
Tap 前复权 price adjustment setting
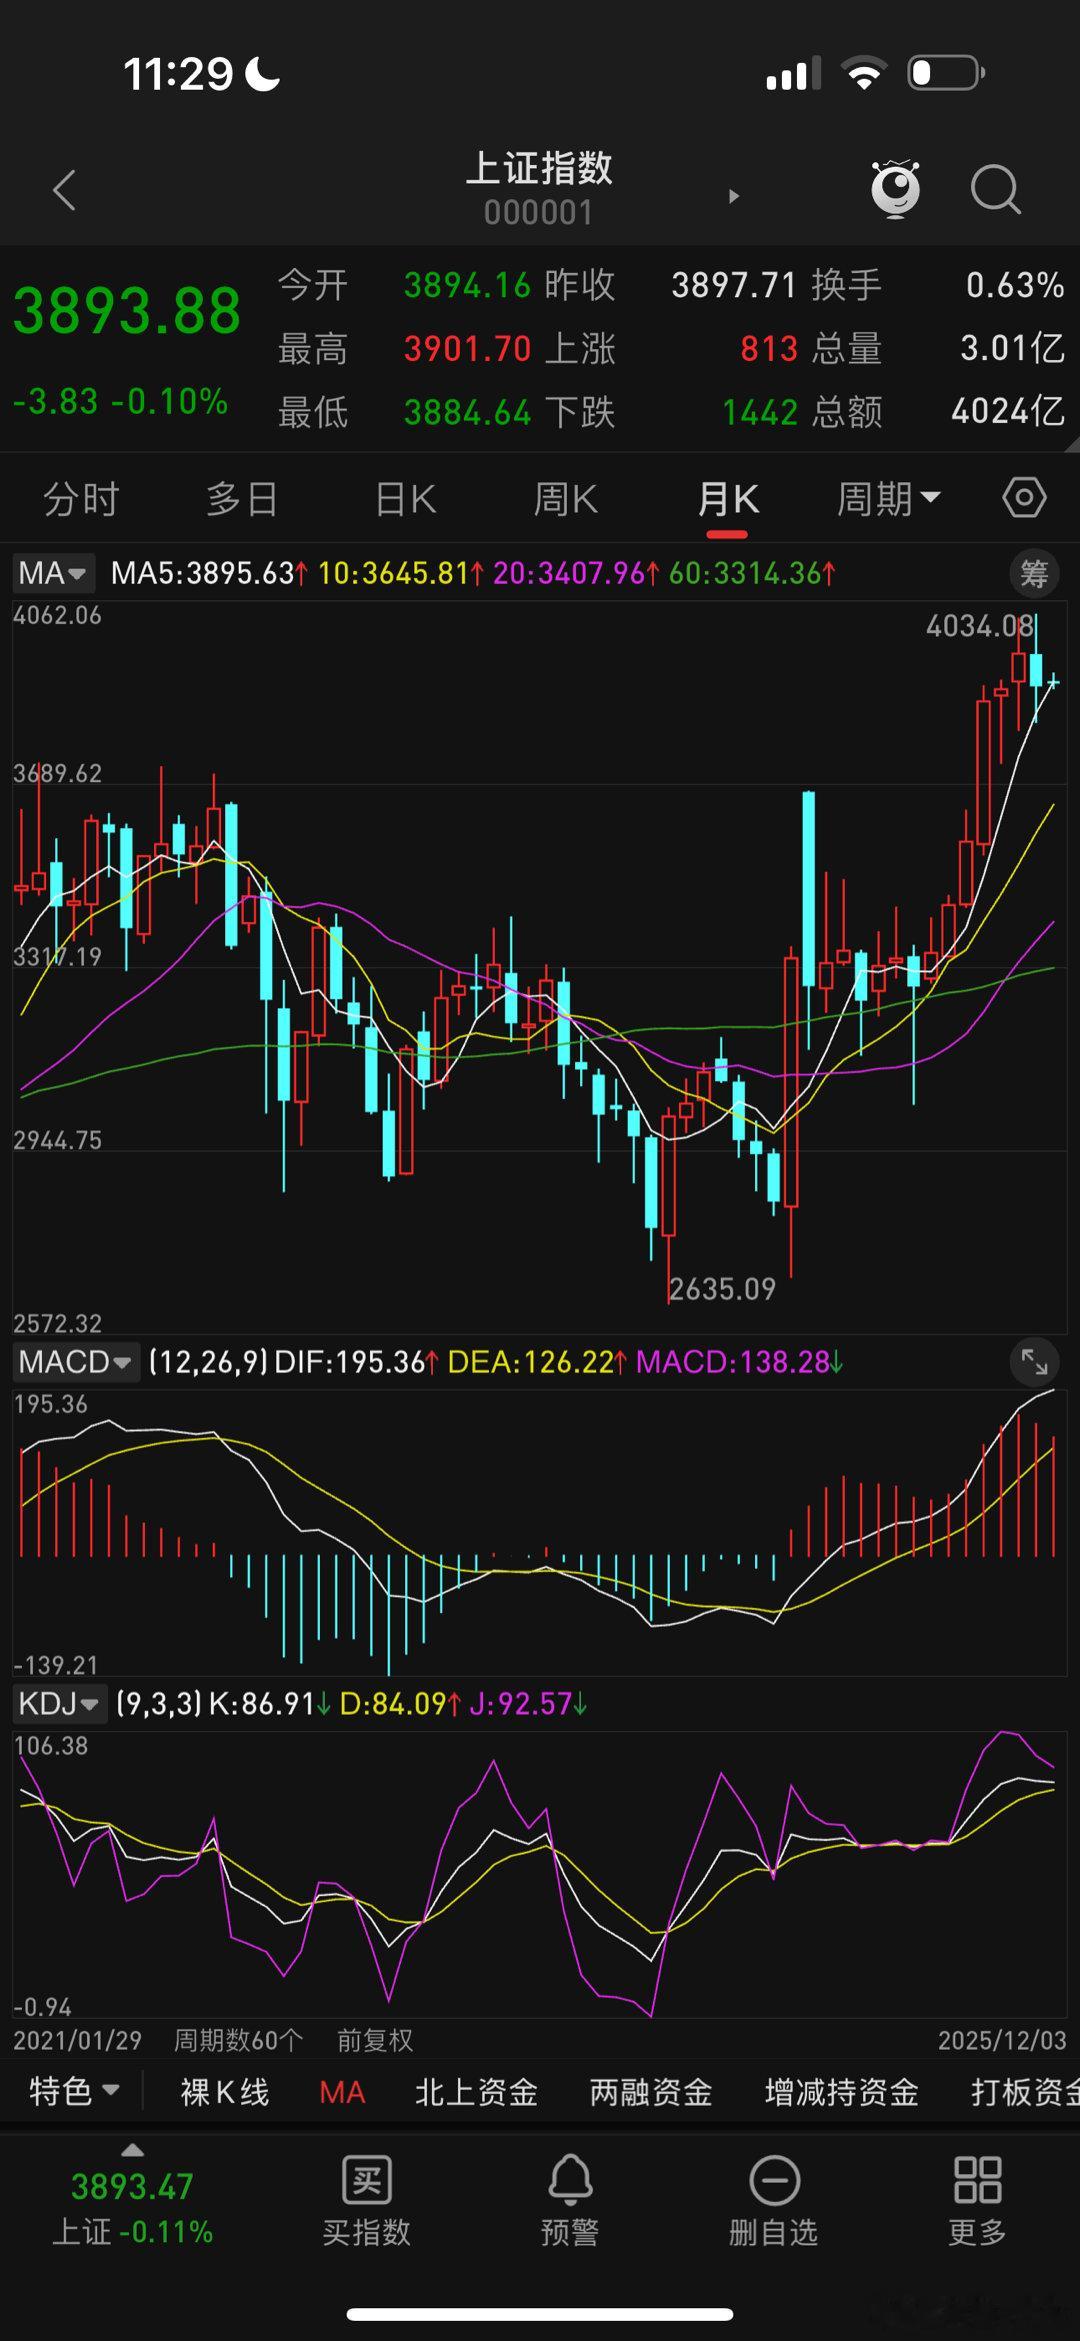(x=375, y=2040)
